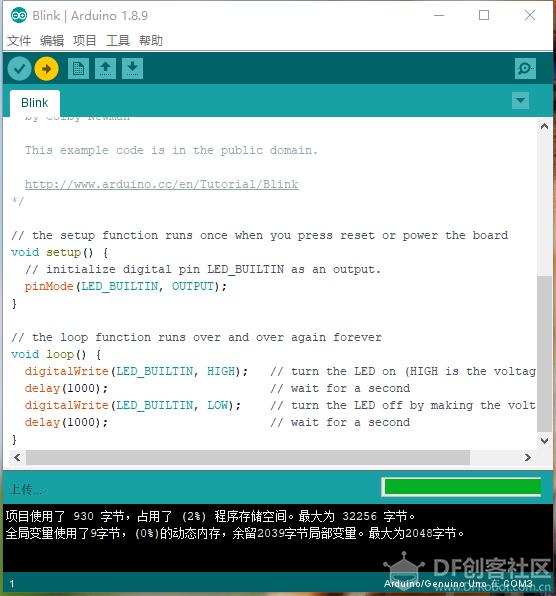The image size is (556, 596).
Task: Click the horizontal scrollbar thumb
Action: click(248, 457)
